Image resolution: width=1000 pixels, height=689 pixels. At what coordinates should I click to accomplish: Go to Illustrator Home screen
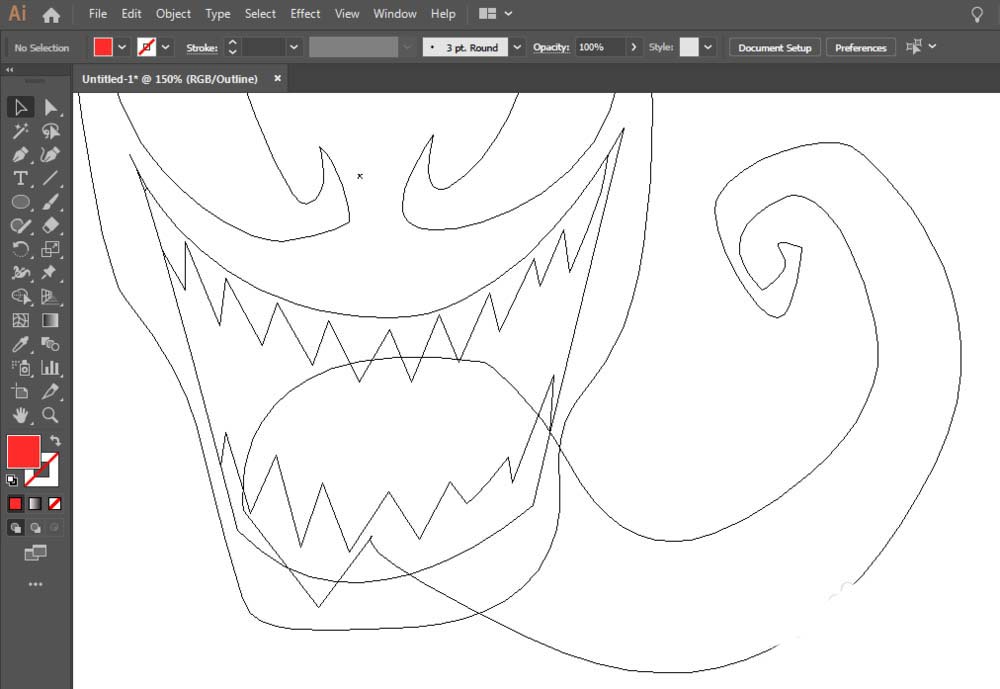[51, 15]
